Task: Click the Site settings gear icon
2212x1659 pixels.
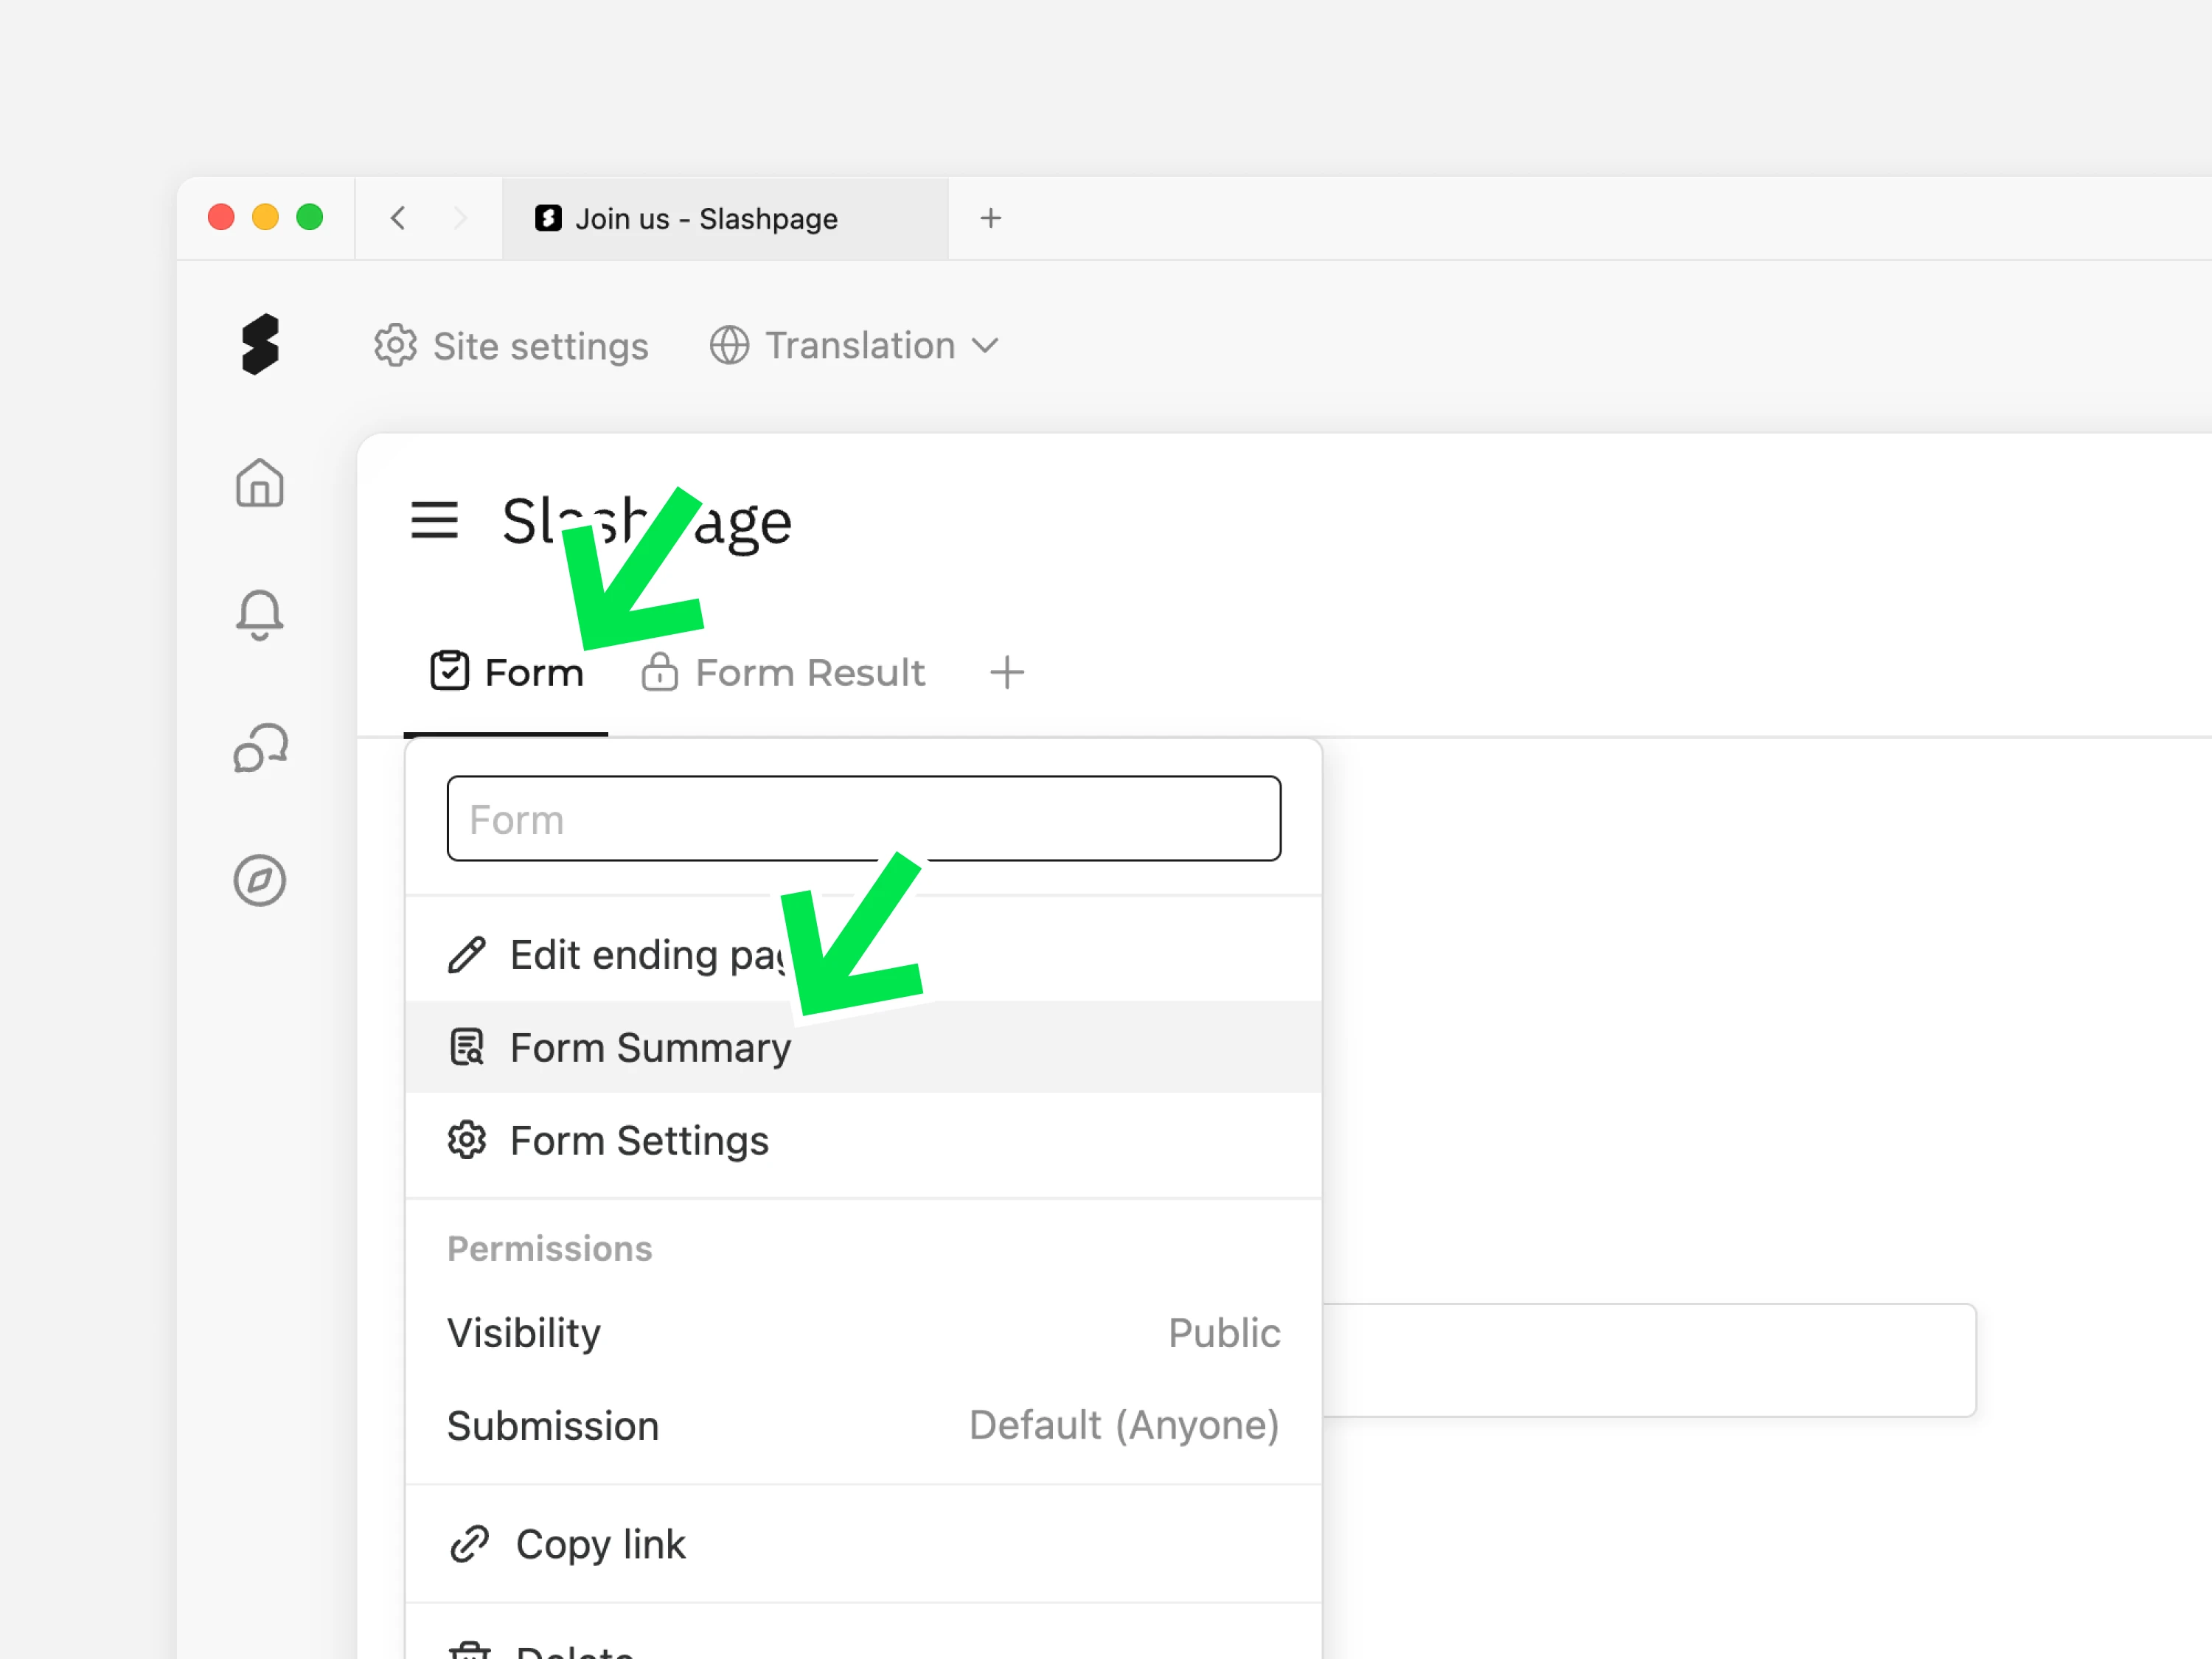Action: [396, 346]
